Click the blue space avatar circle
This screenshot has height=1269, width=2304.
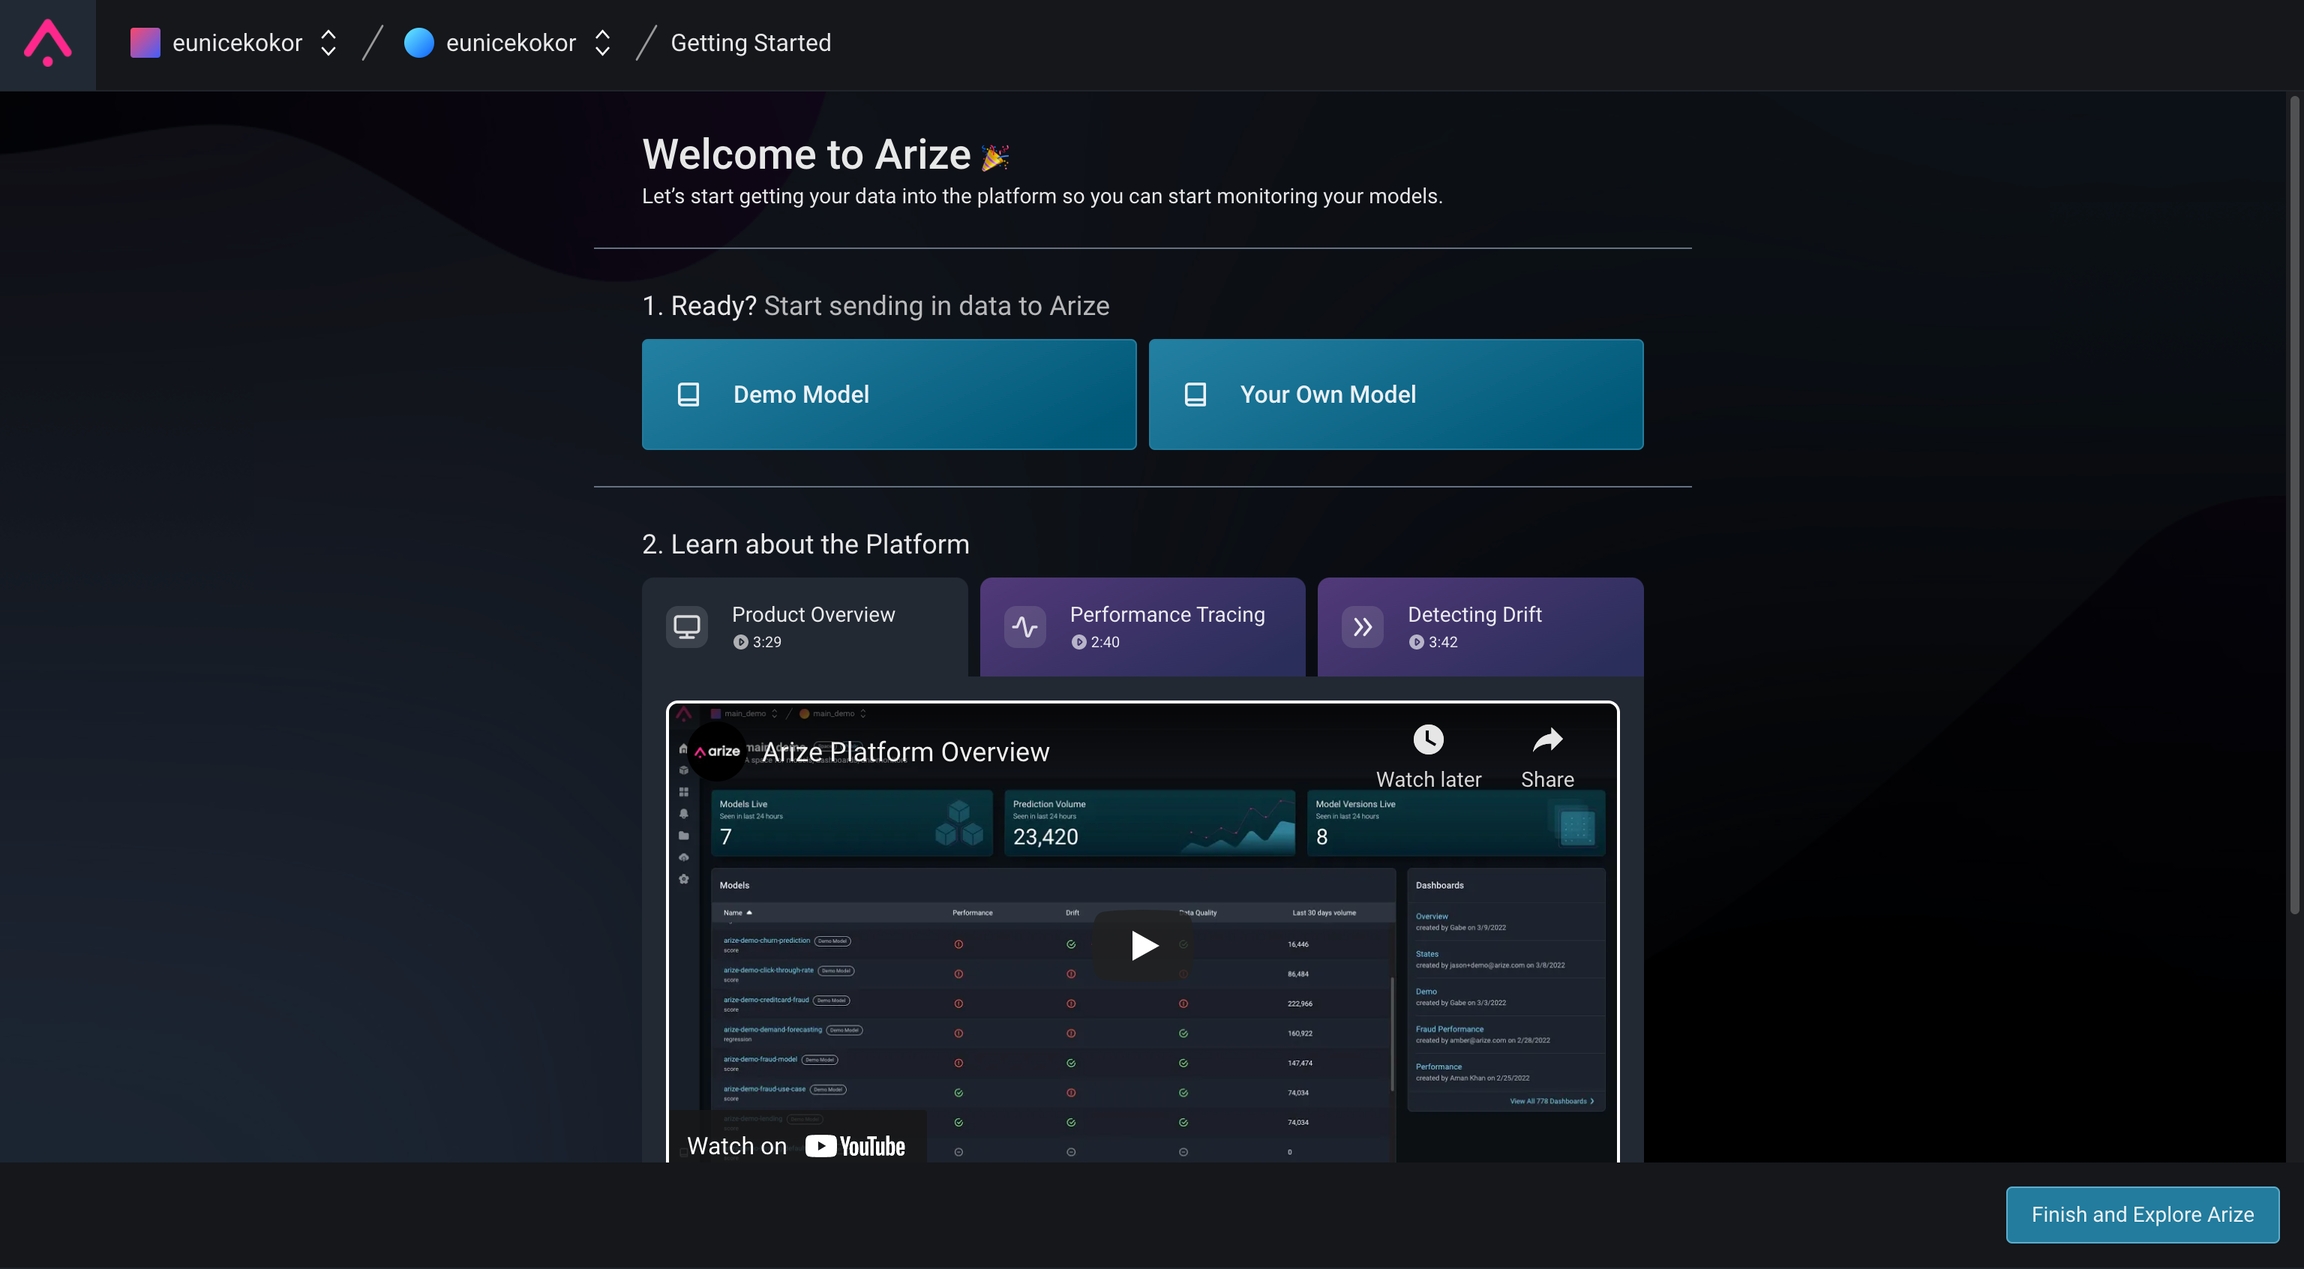[419, 43]
